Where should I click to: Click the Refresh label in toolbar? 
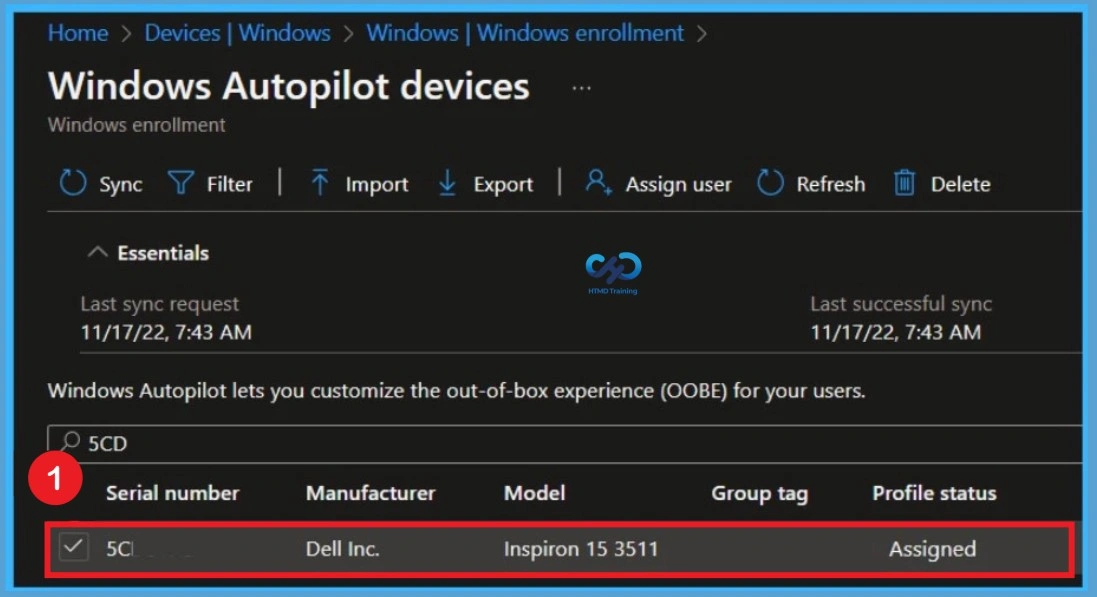pos(830,184)
